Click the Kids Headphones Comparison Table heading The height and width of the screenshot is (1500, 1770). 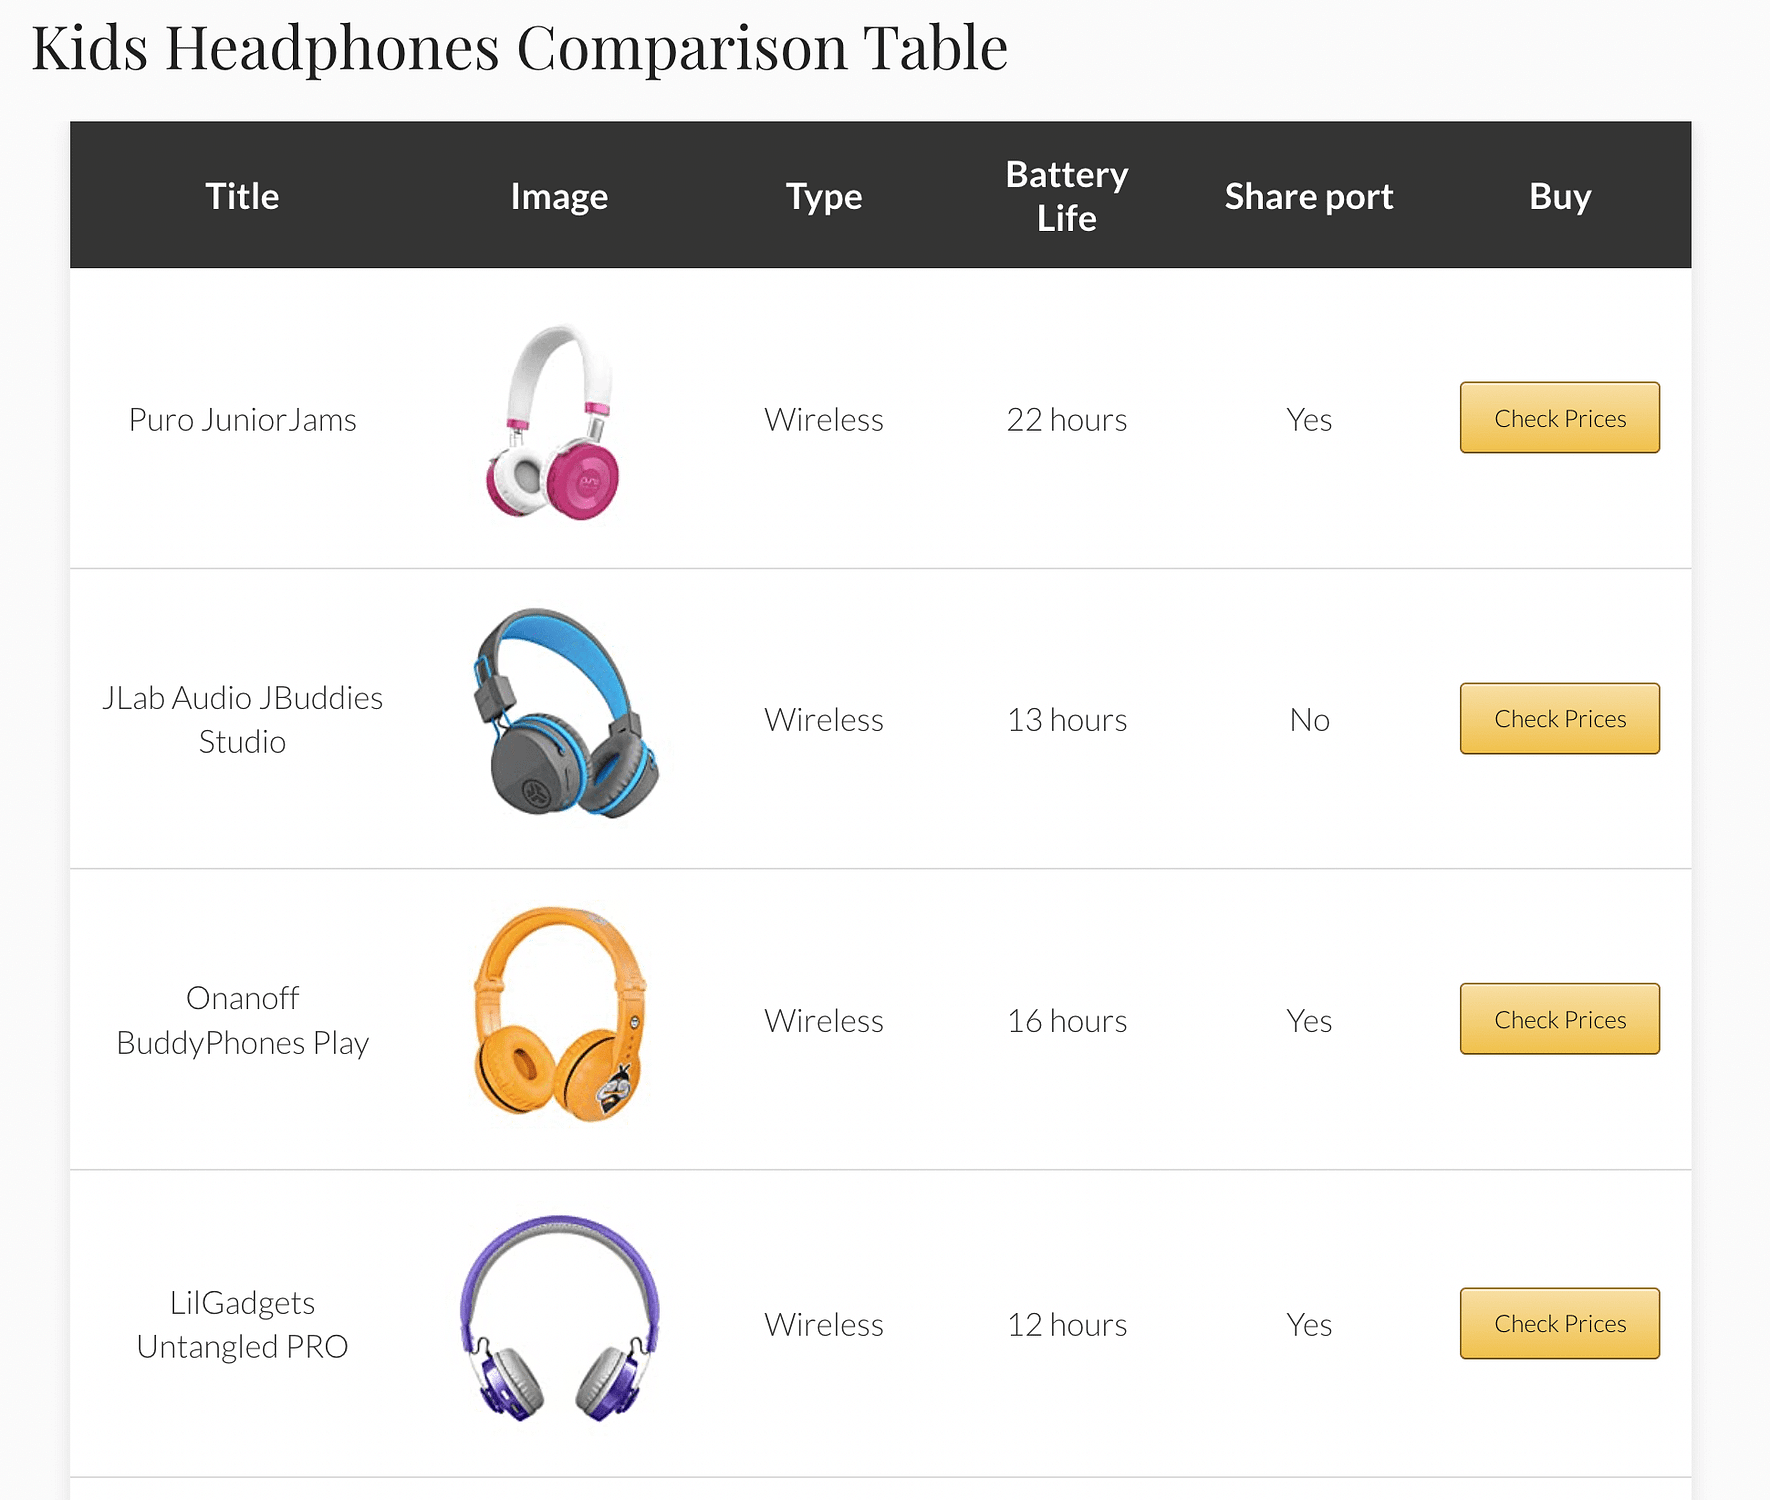point(520,47)
